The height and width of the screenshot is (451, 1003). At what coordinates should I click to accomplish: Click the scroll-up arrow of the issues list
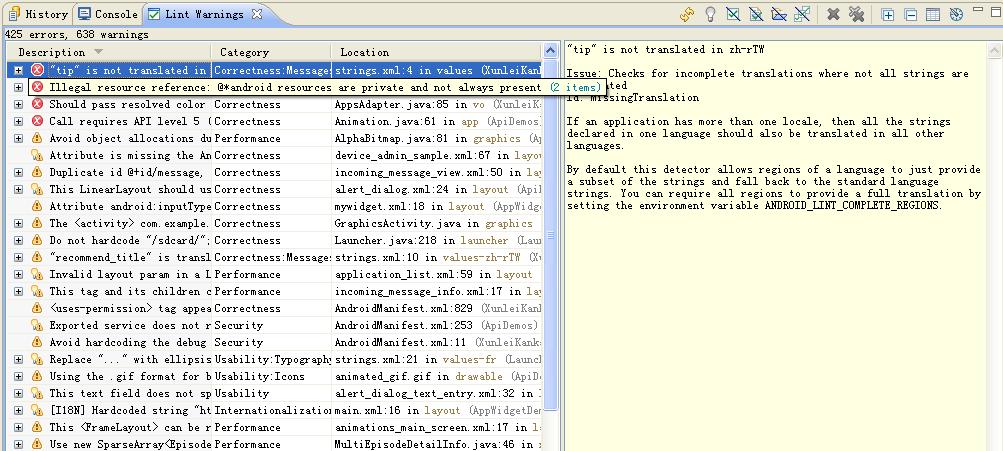550,51
